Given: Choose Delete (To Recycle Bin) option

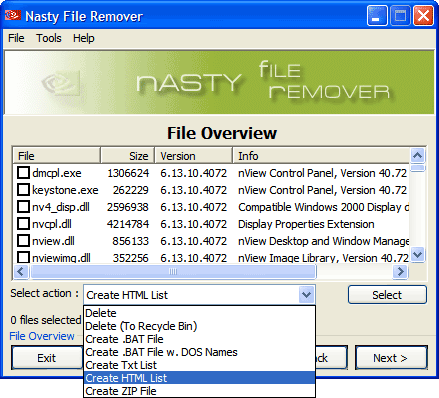Looking at the screenshot, I should (199, 326).
